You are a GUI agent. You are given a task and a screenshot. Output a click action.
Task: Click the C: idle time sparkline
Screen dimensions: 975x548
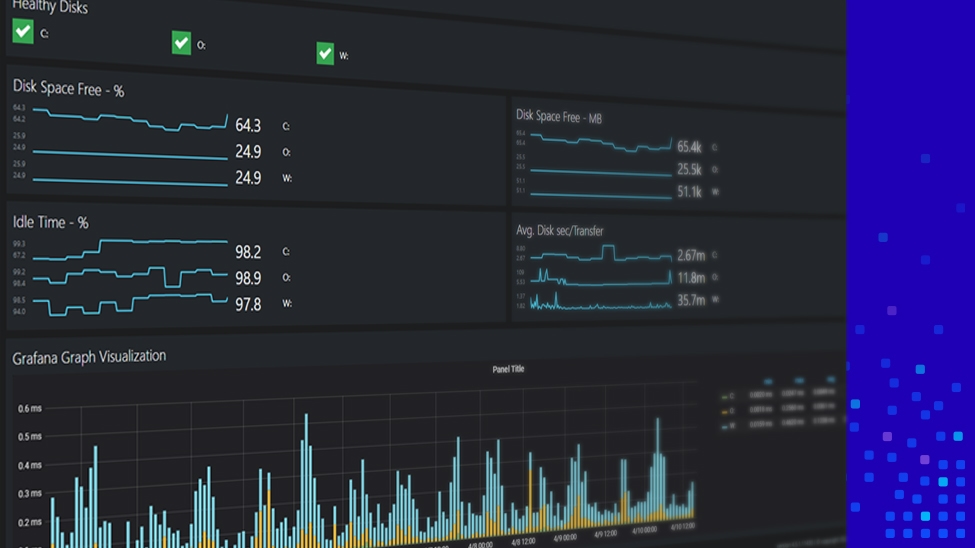[x=130, y=247]
